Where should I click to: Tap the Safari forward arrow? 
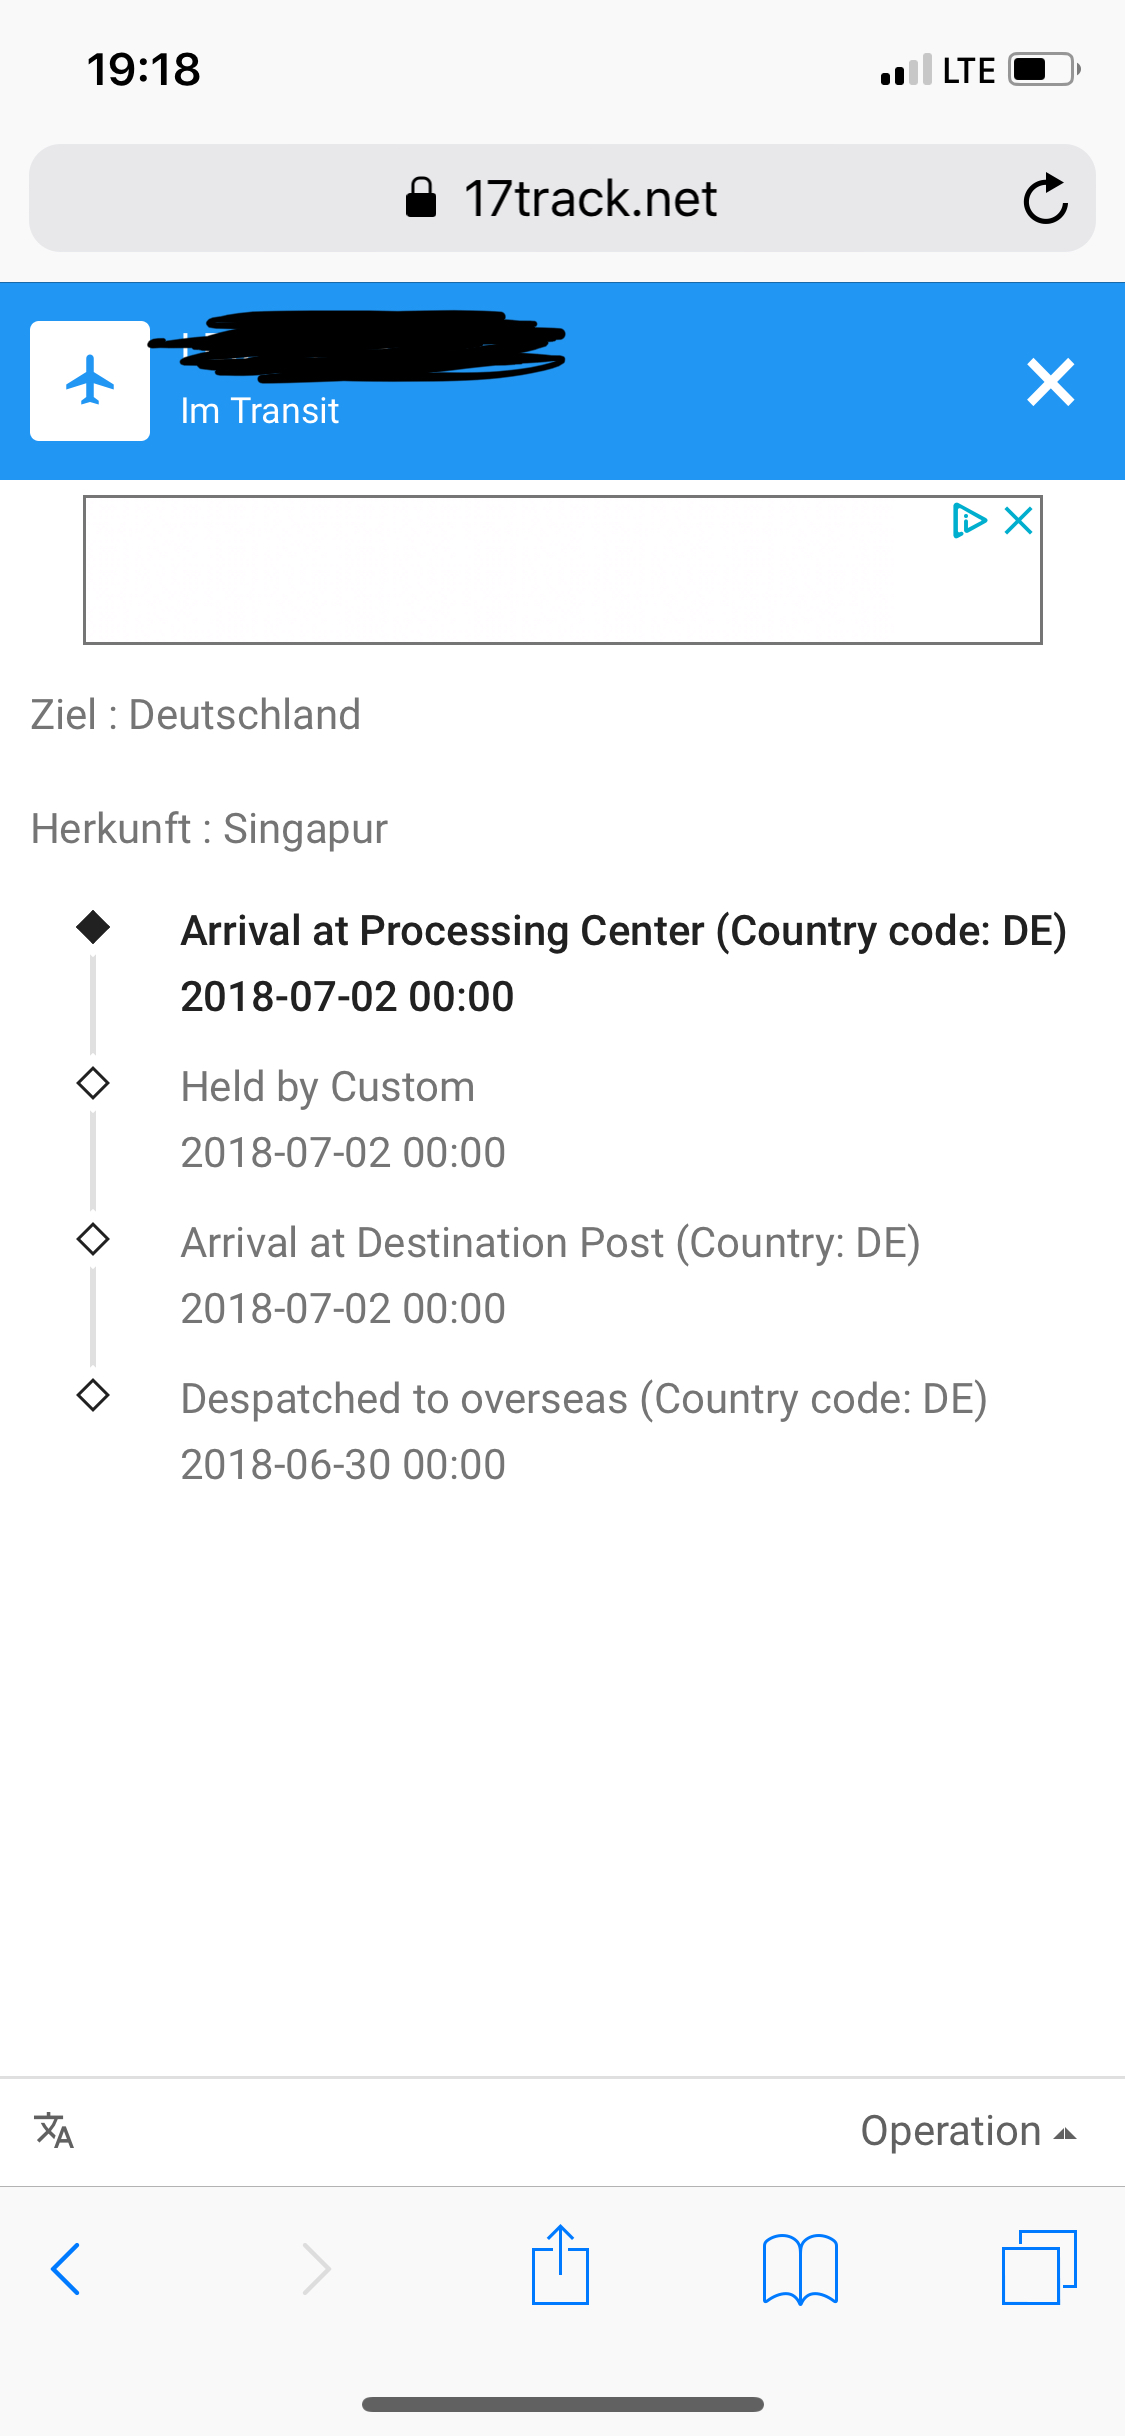(x=316, y=2268)
